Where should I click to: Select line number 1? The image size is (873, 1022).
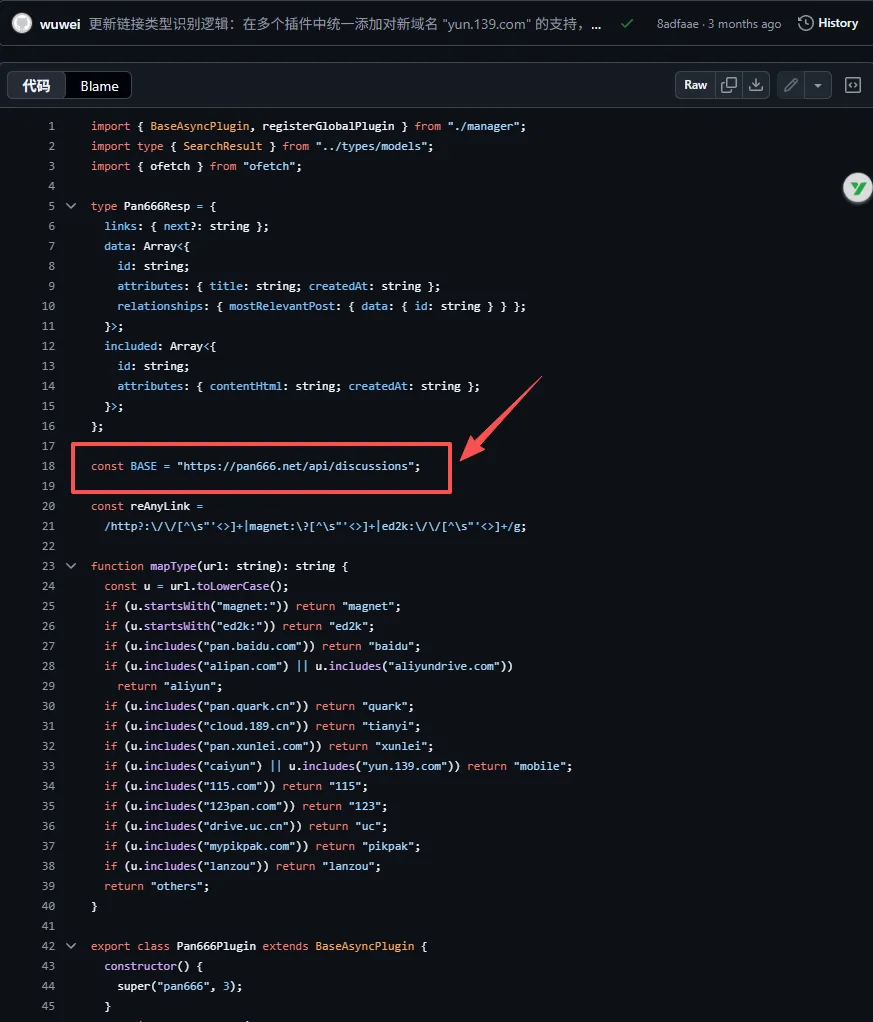52,126
